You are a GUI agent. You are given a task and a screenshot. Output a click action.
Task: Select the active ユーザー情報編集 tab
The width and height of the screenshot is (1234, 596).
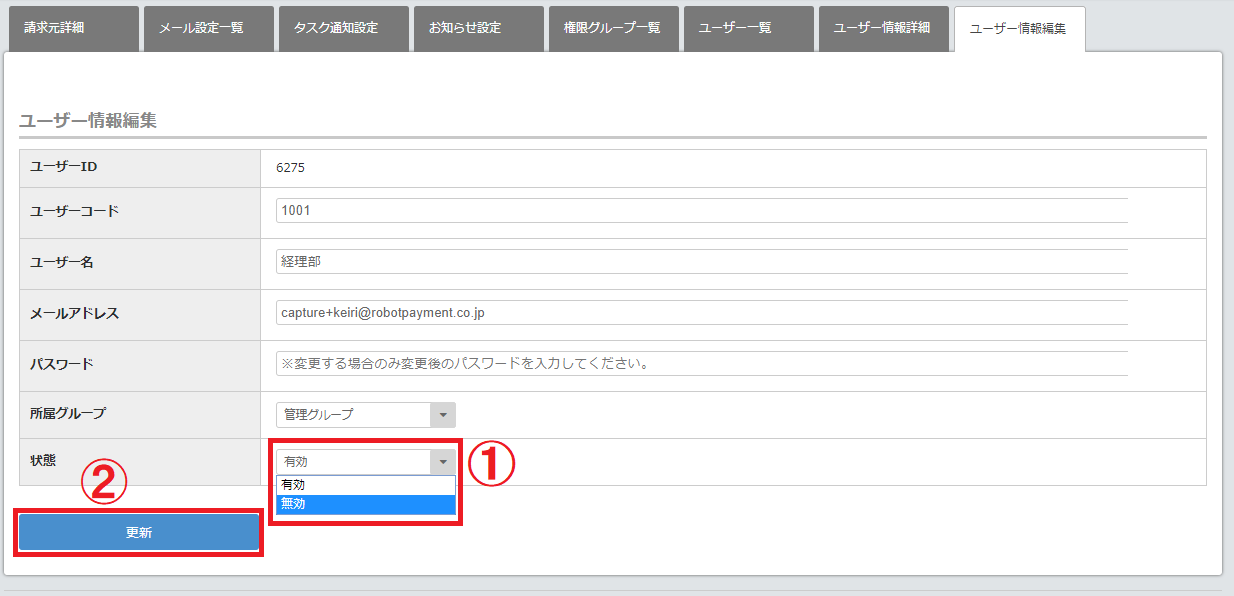(x=1018, y=28)
